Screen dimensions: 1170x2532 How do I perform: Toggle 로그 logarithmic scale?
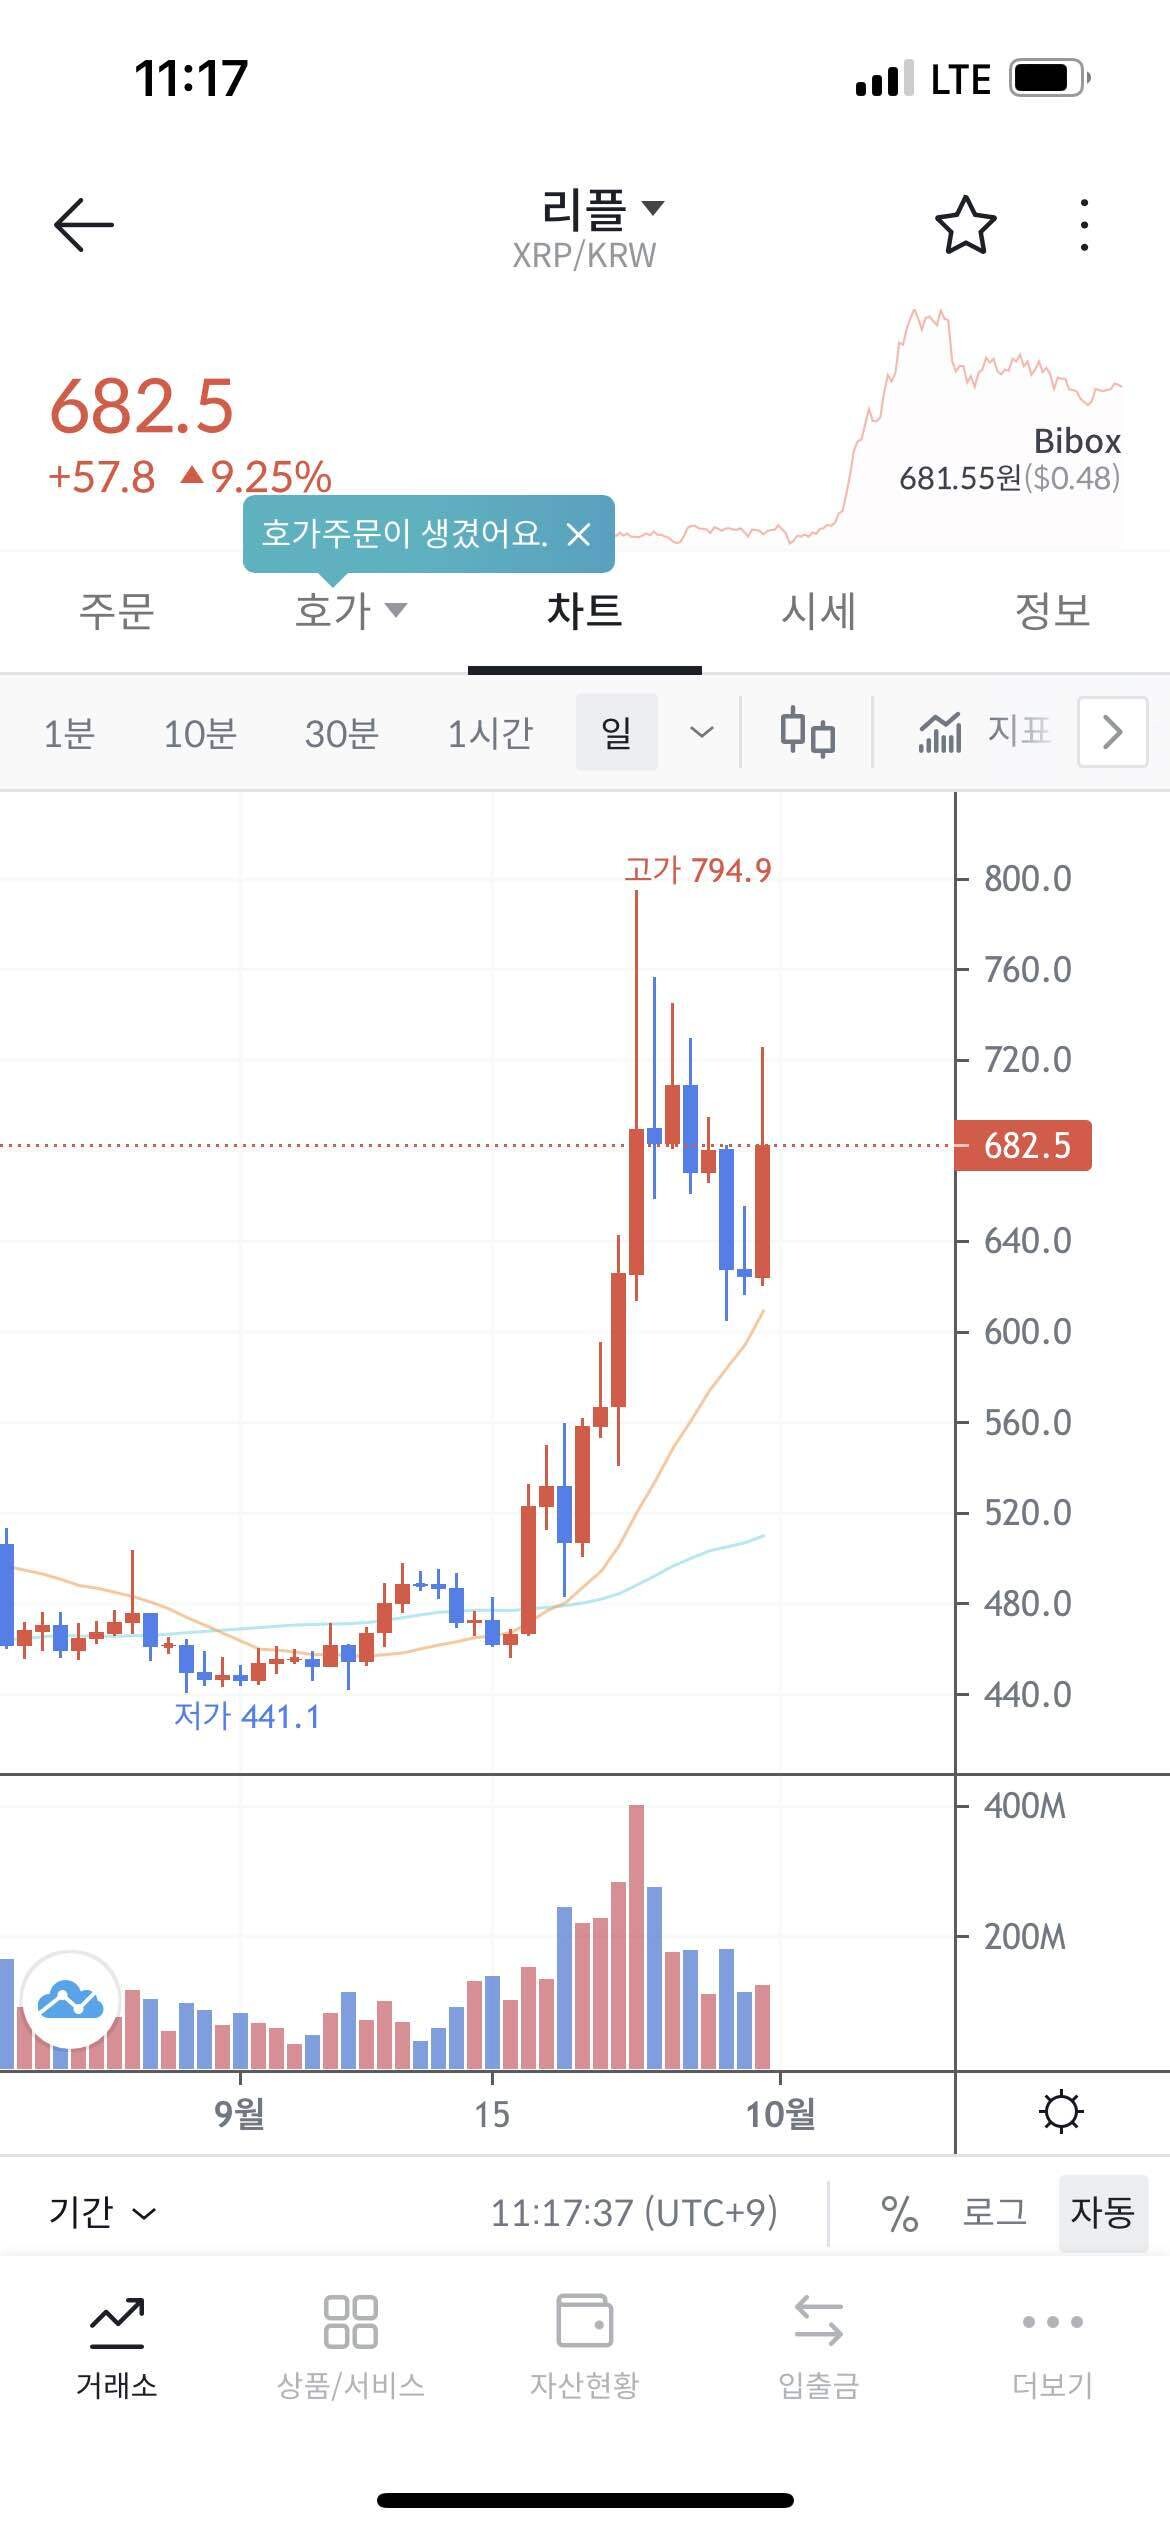click(994, 2213)
